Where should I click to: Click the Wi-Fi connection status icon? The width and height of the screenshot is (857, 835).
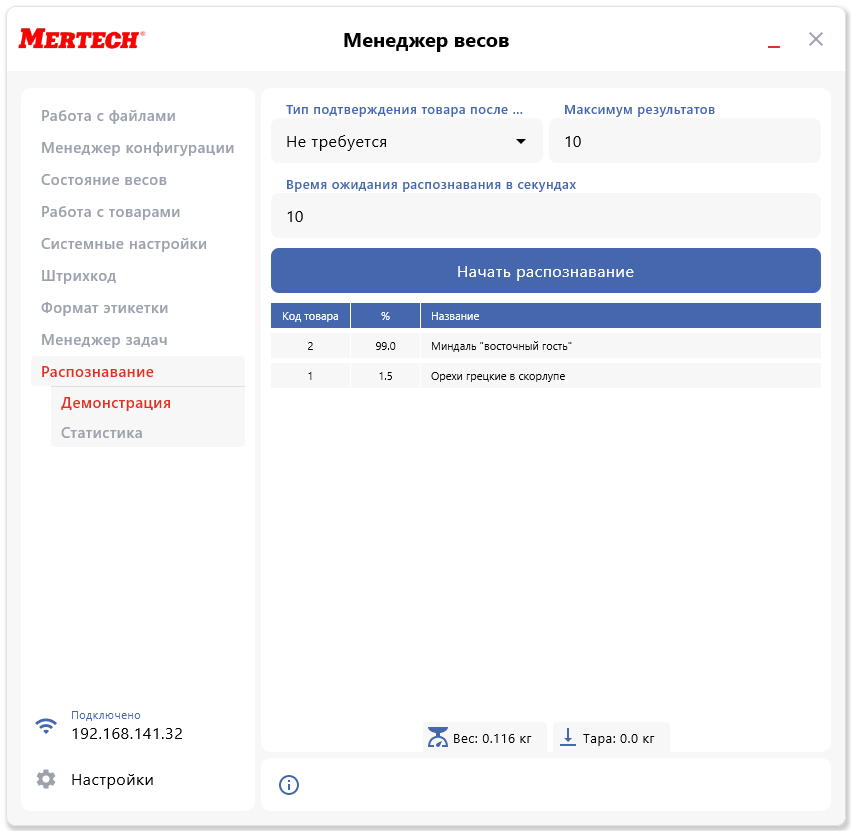pos(46,726)
